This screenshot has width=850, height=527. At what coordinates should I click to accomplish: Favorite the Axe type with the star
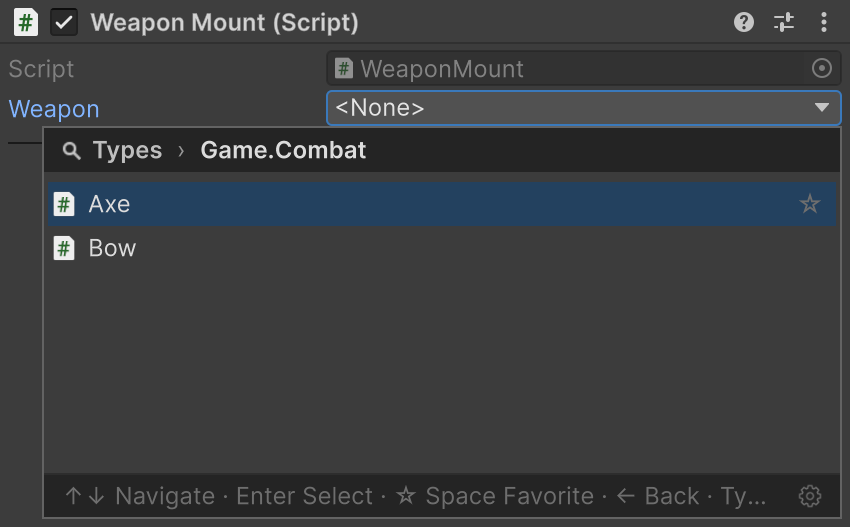(810, 204)
